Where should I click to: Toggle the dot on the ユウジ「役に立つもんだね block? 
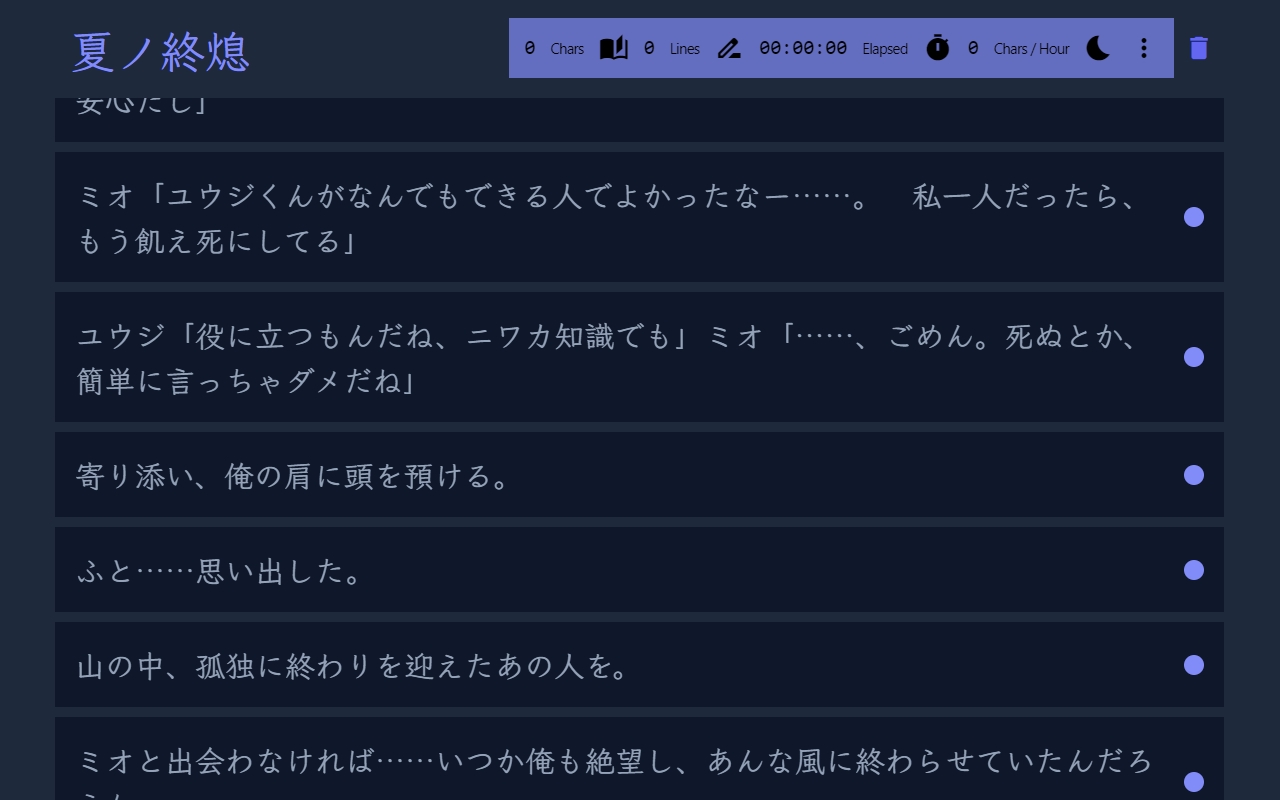[1194, 357]
